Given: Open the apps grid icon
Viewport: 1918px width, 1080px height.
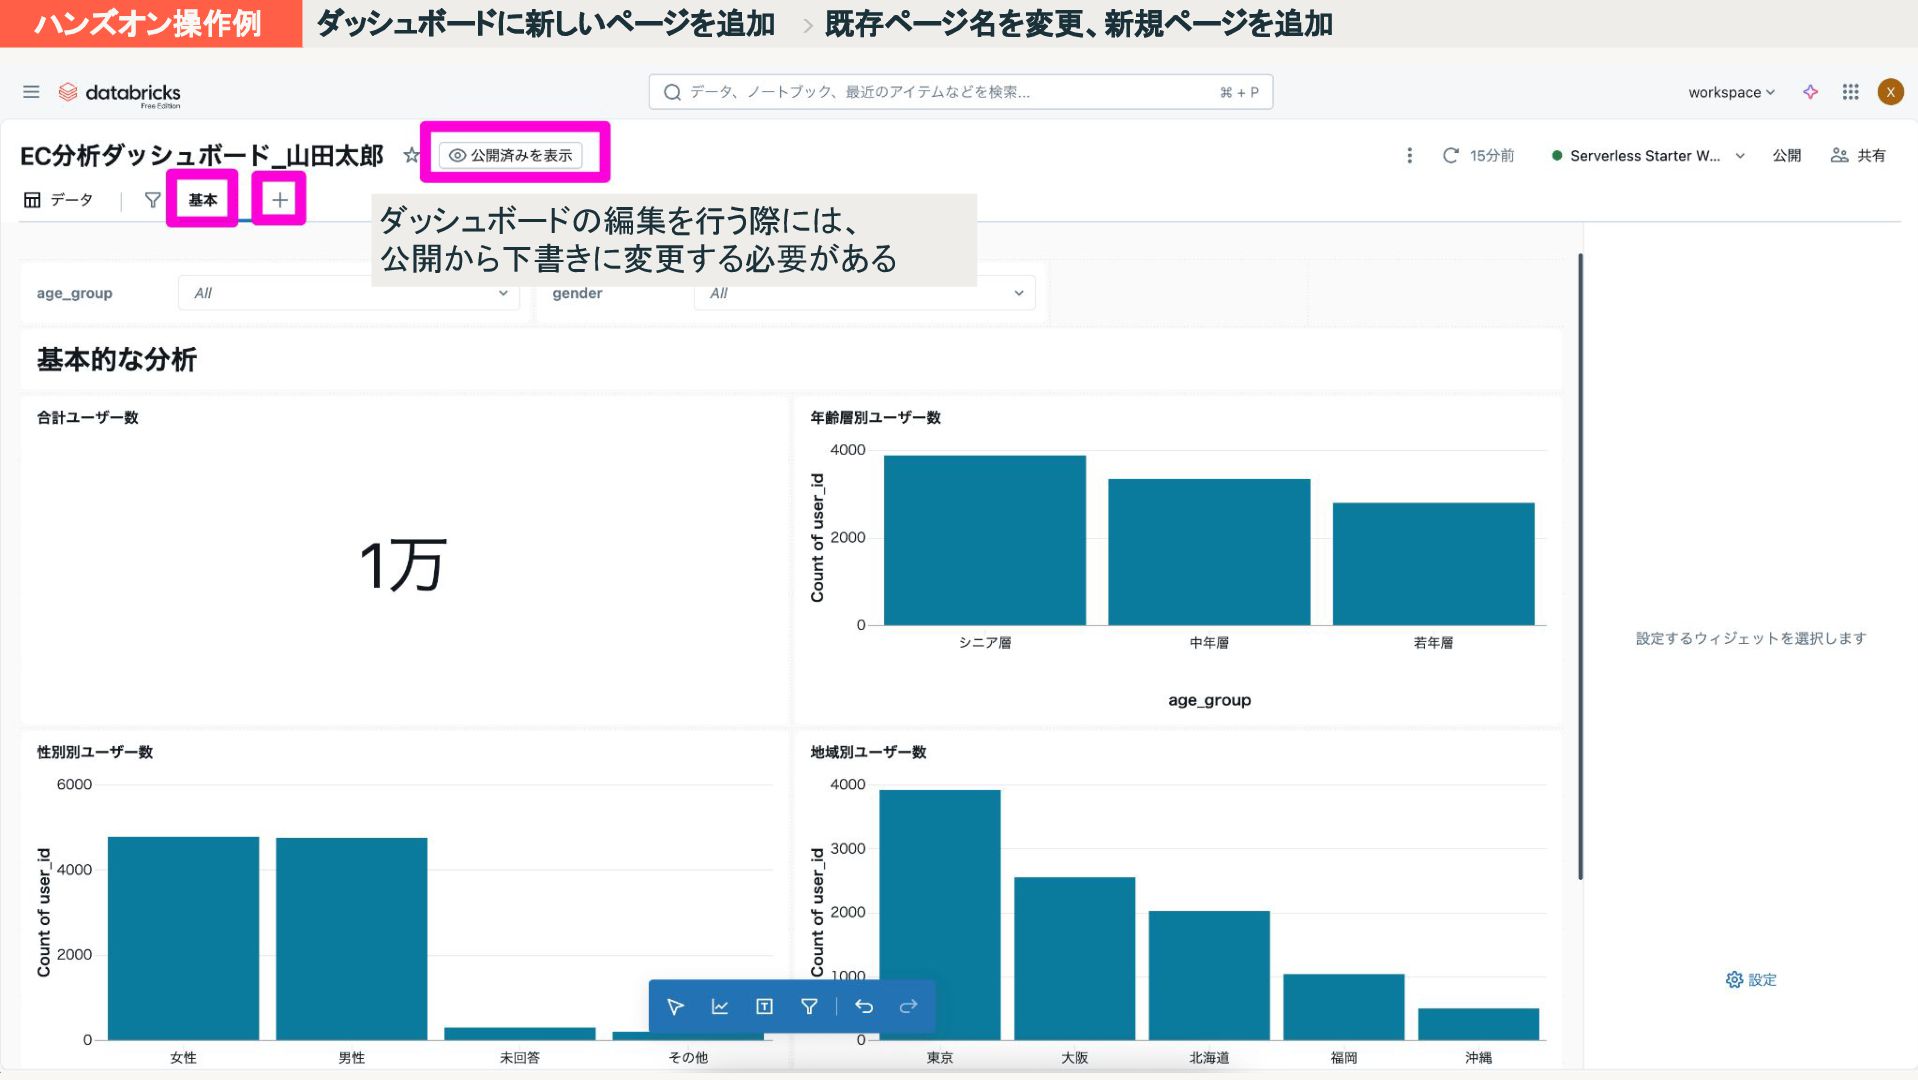Looking at the screenshot, I should click(x=1850, y=92).
